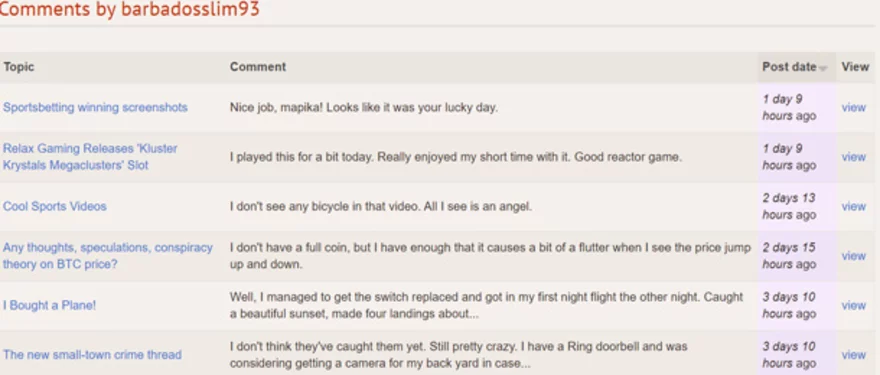
Task: View the BTC price comment
Action: (853, 255)
